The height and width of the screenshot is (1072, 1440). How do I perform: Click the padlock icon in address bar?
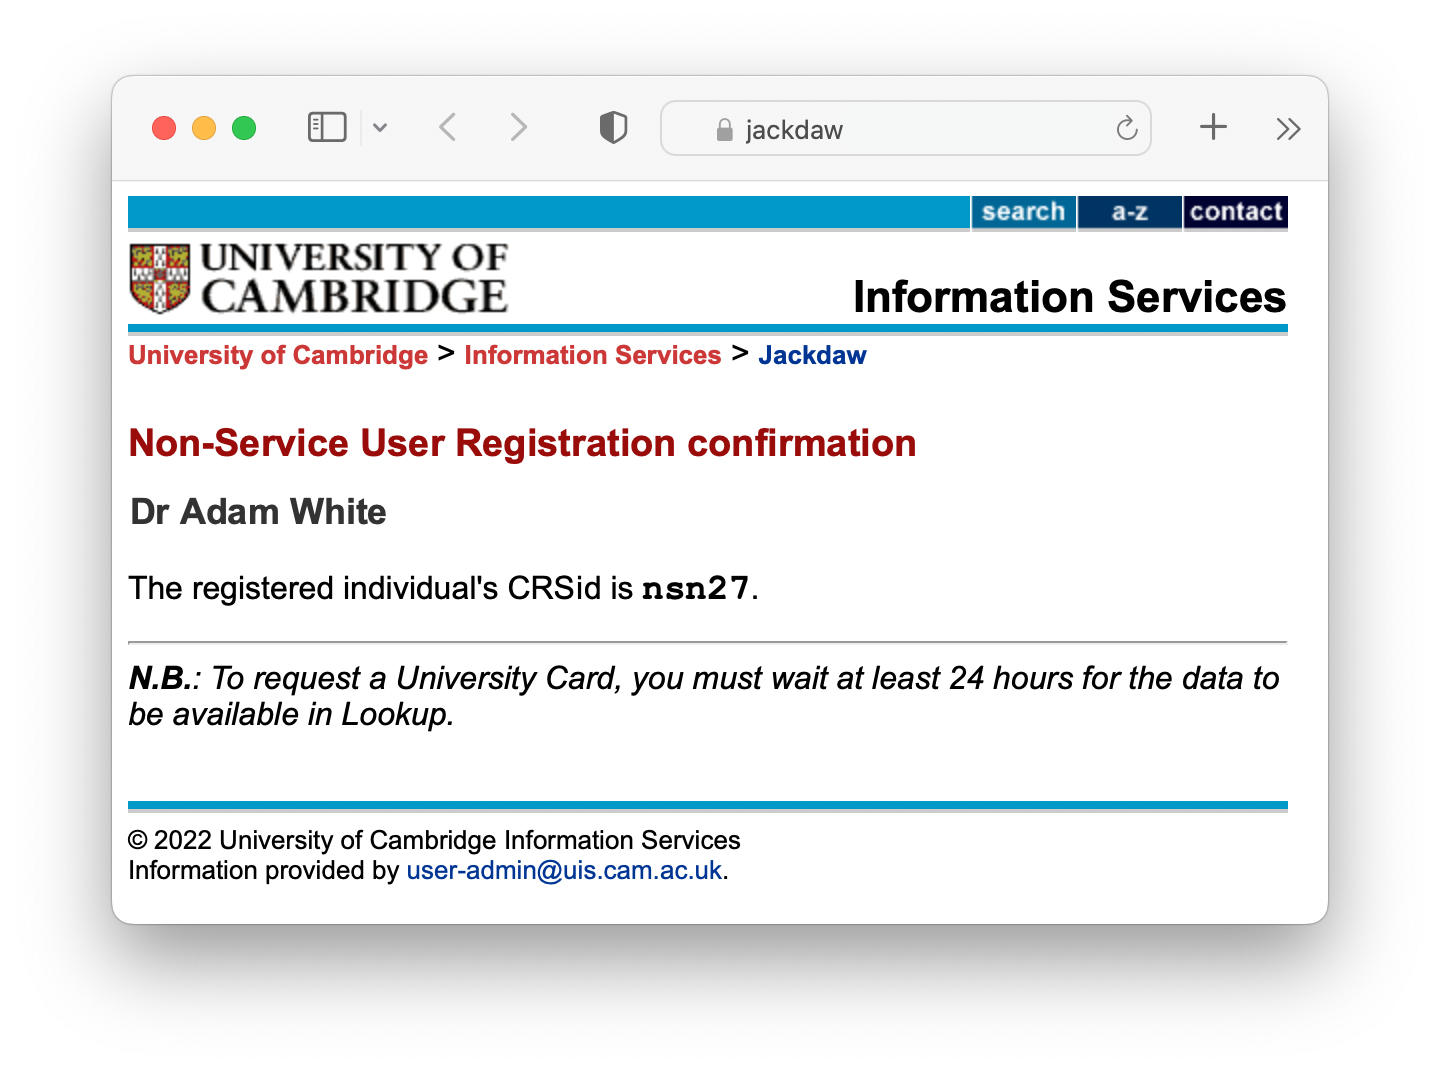(x=725, y=130)
